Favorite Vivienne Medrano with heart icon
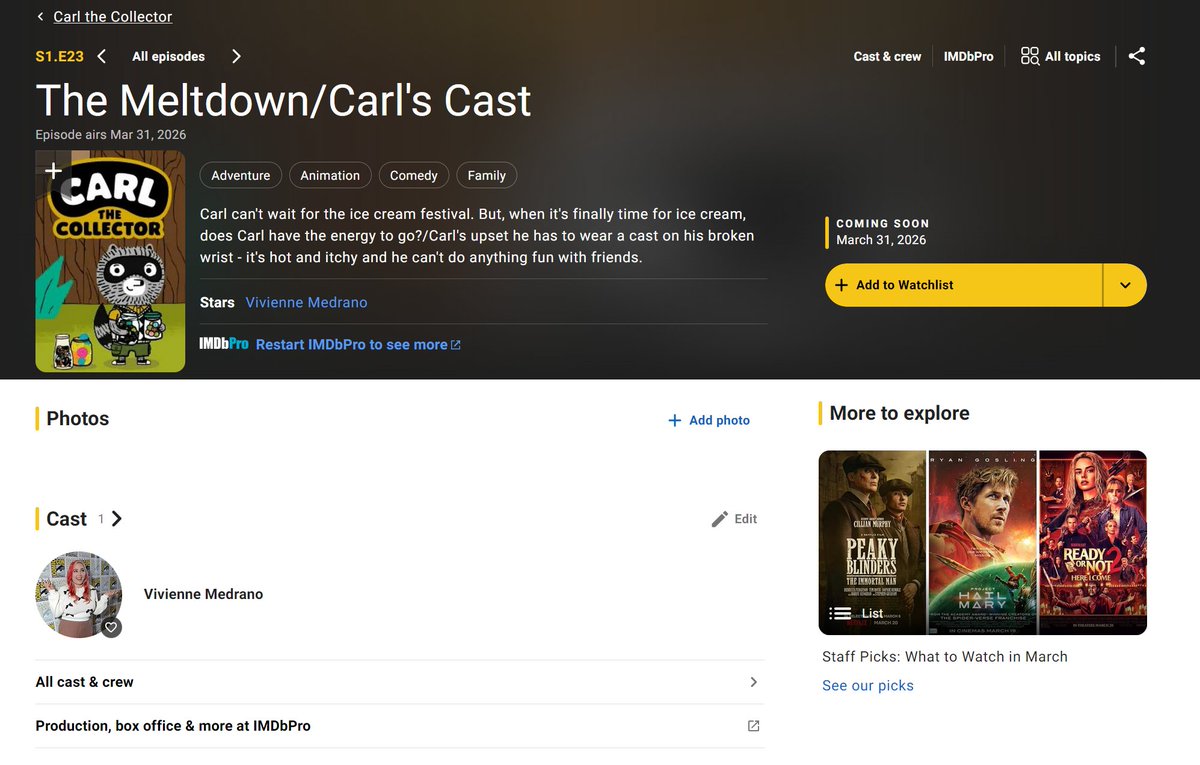The width and height of the screenshot is (1200, 765). [x=111, y=627]
